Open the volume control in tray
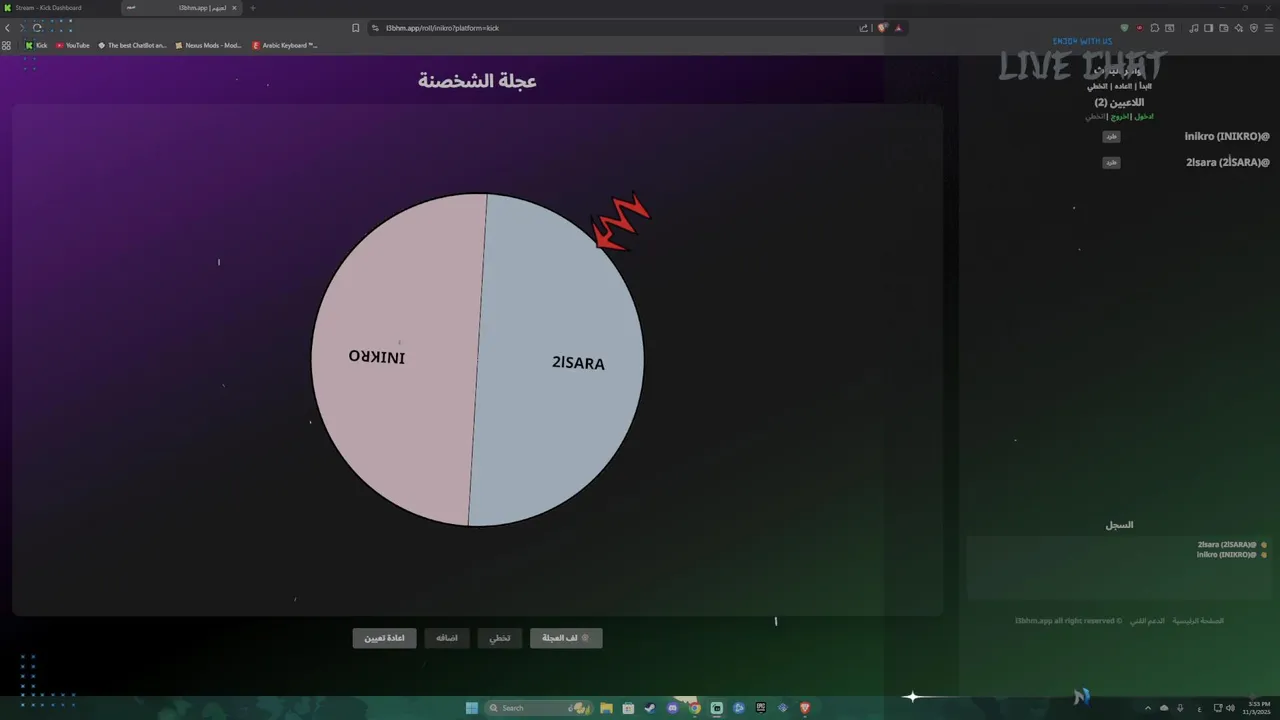The width and height of the screenshot is (1280, 720). coord(1231,708)
